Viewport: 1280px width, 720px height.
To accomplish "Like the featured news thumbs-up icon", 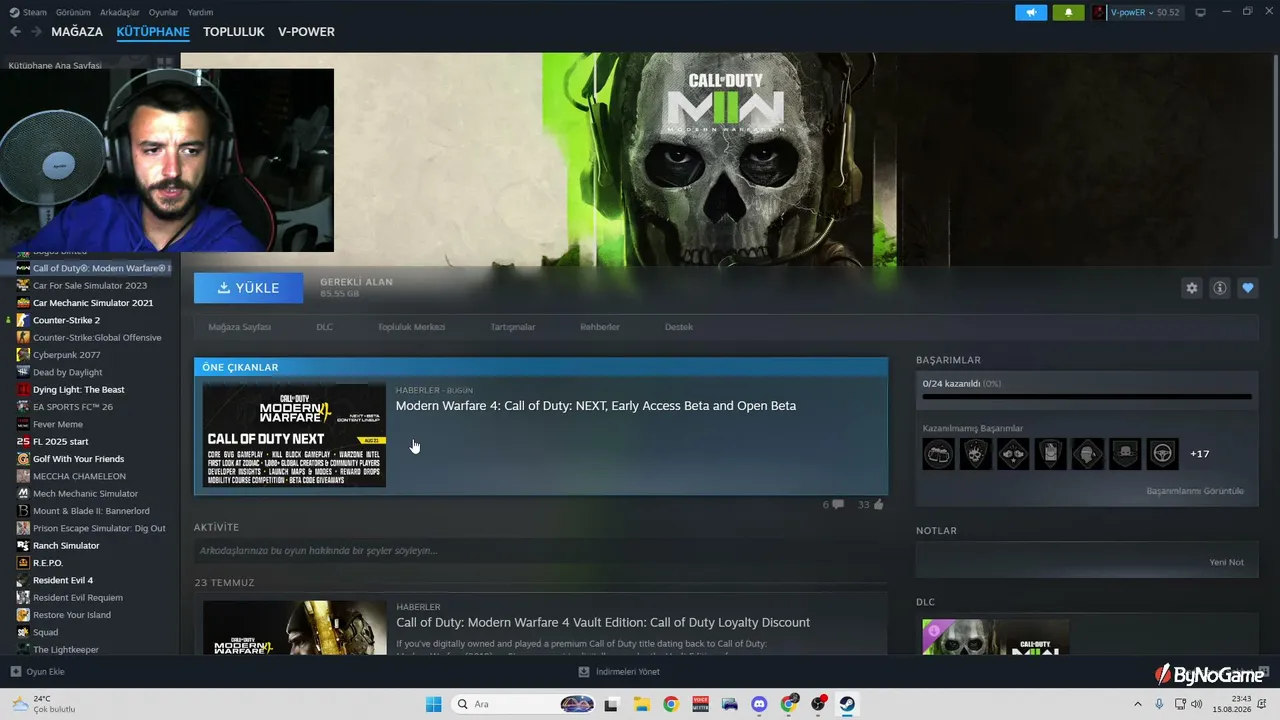I will pyautogui.click(x=879, y=505).
